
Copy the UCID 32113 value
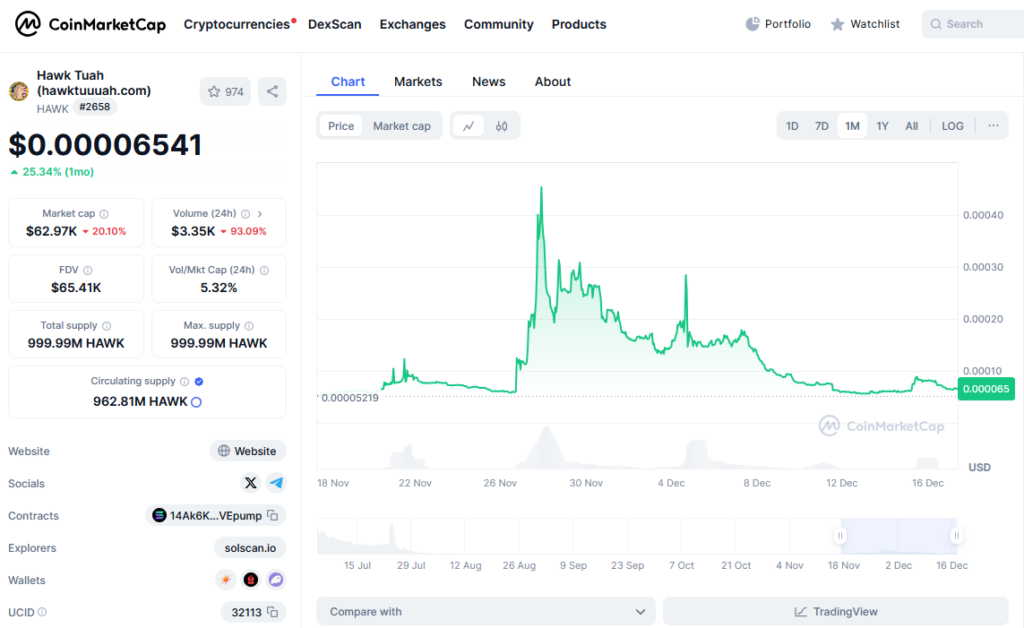[273, 612]
